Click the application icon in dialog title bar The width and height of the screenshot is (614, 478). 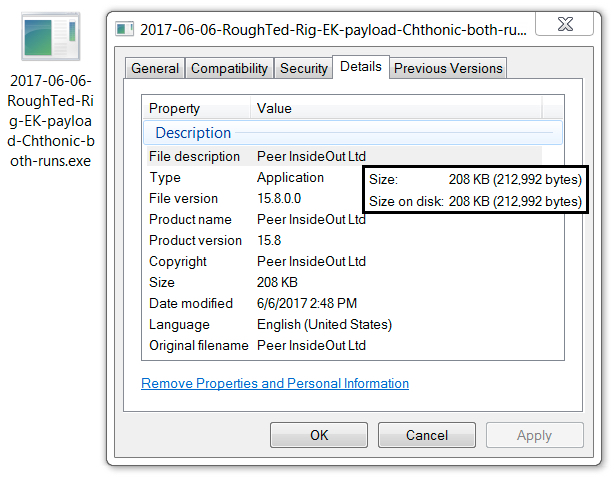(x=125, y=29)
